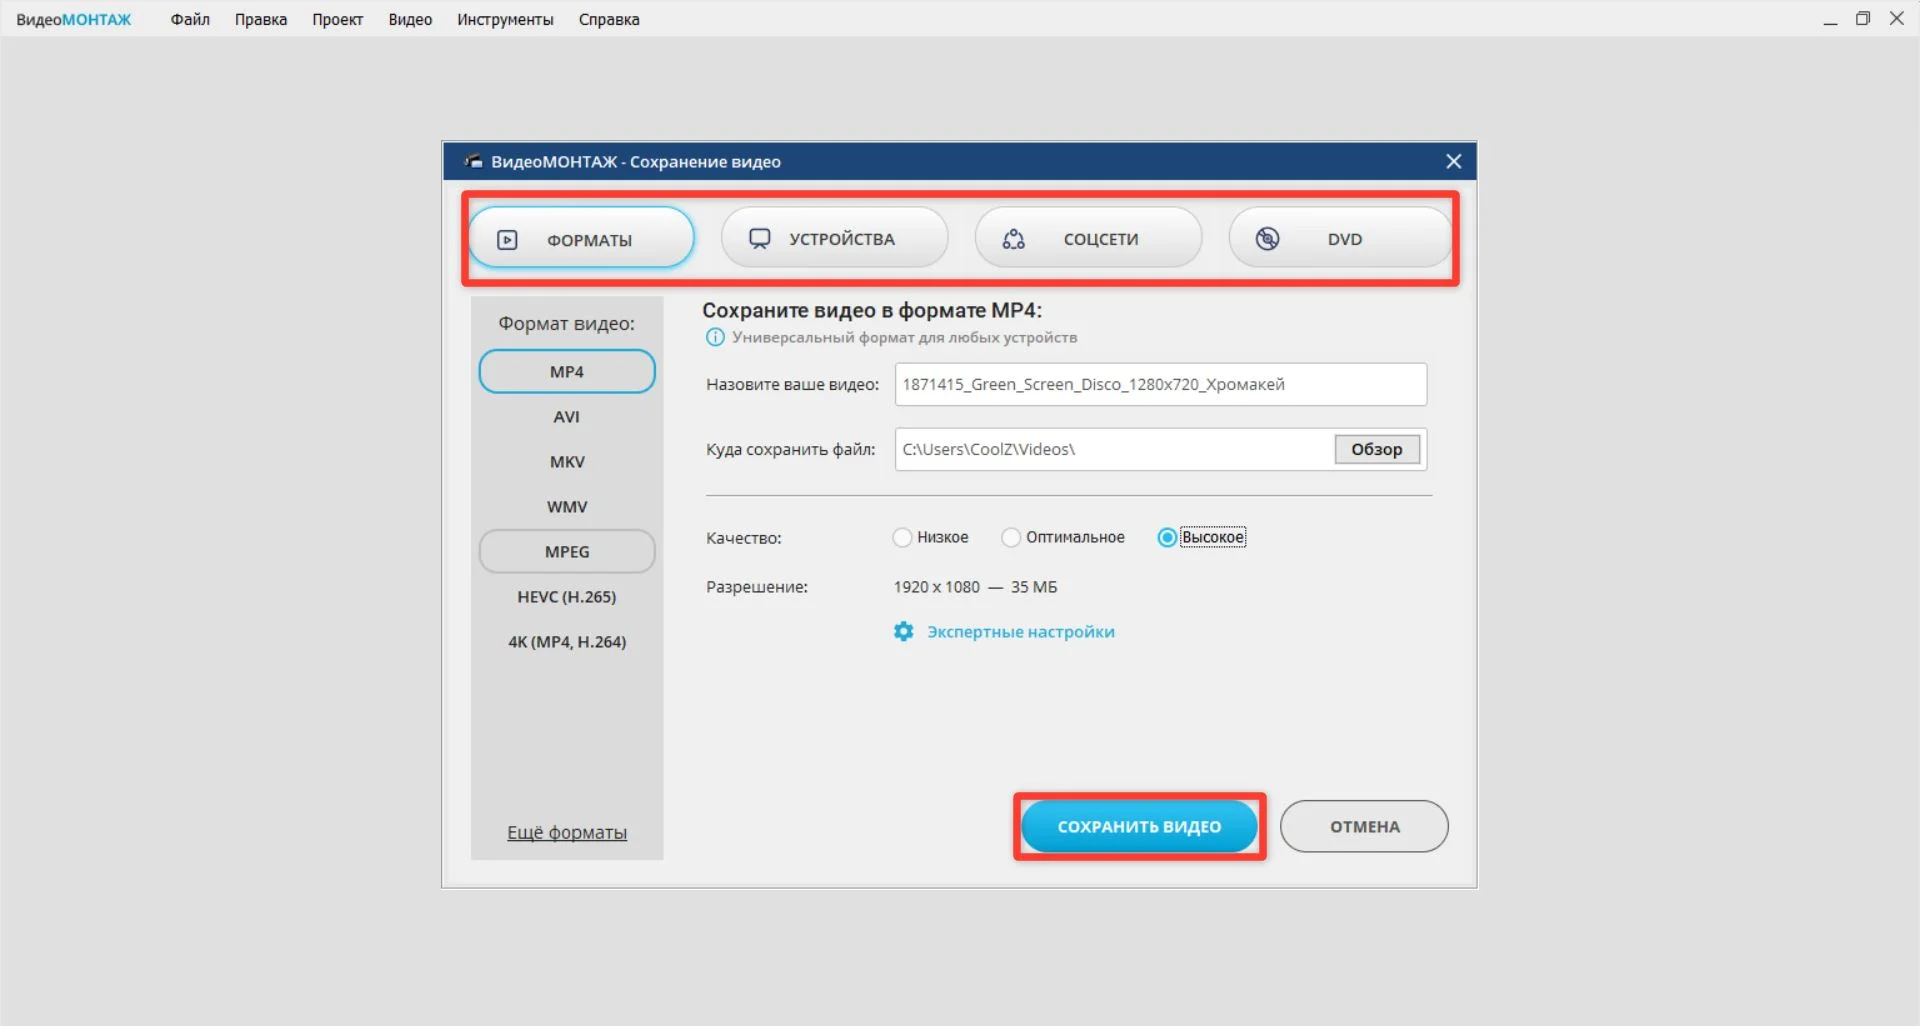Open the Инструменты menu

[505, 20]
